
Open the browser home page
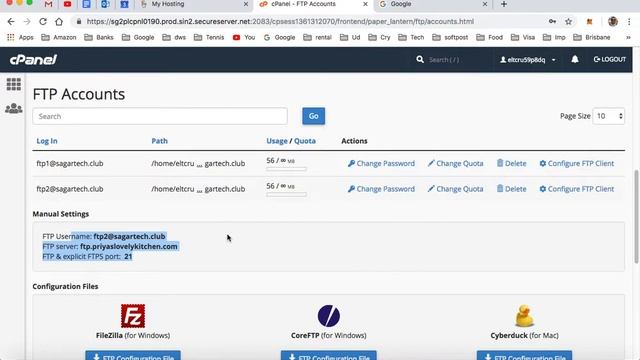59,22
